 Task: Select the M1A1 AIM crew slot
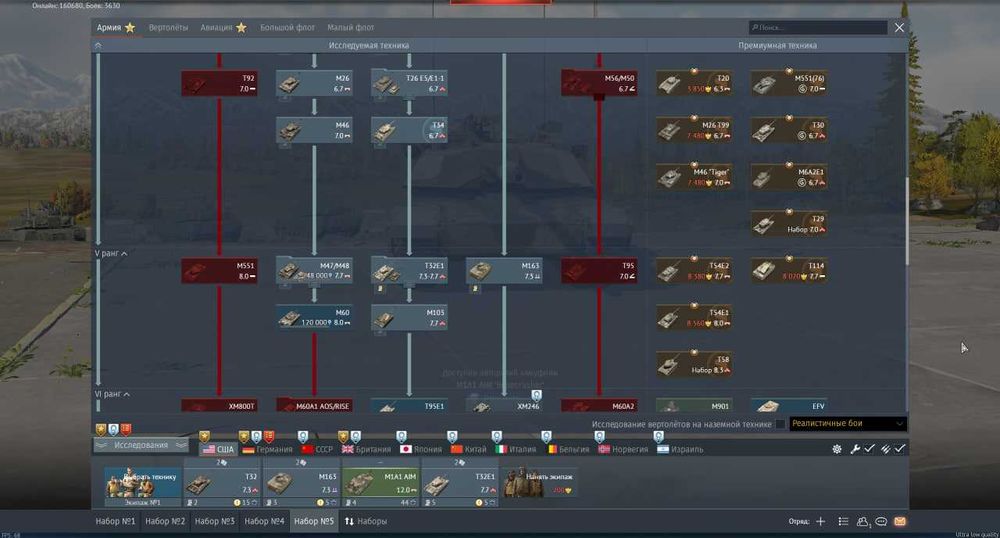click(x=381, y=483)
